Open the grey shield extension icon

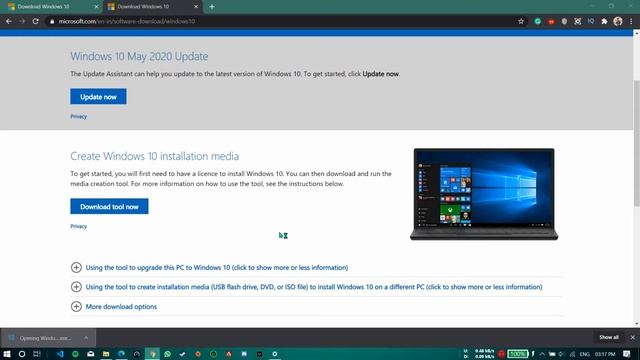click(x=564, y=21)
